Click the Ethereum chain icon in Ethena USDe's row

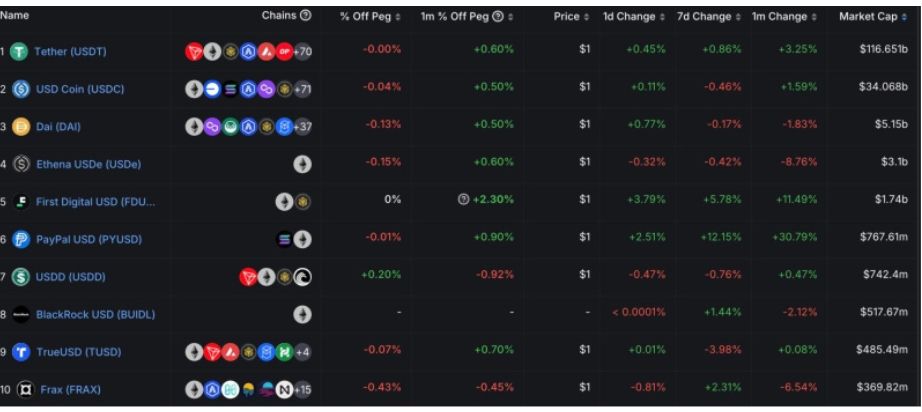pos(302,164)
